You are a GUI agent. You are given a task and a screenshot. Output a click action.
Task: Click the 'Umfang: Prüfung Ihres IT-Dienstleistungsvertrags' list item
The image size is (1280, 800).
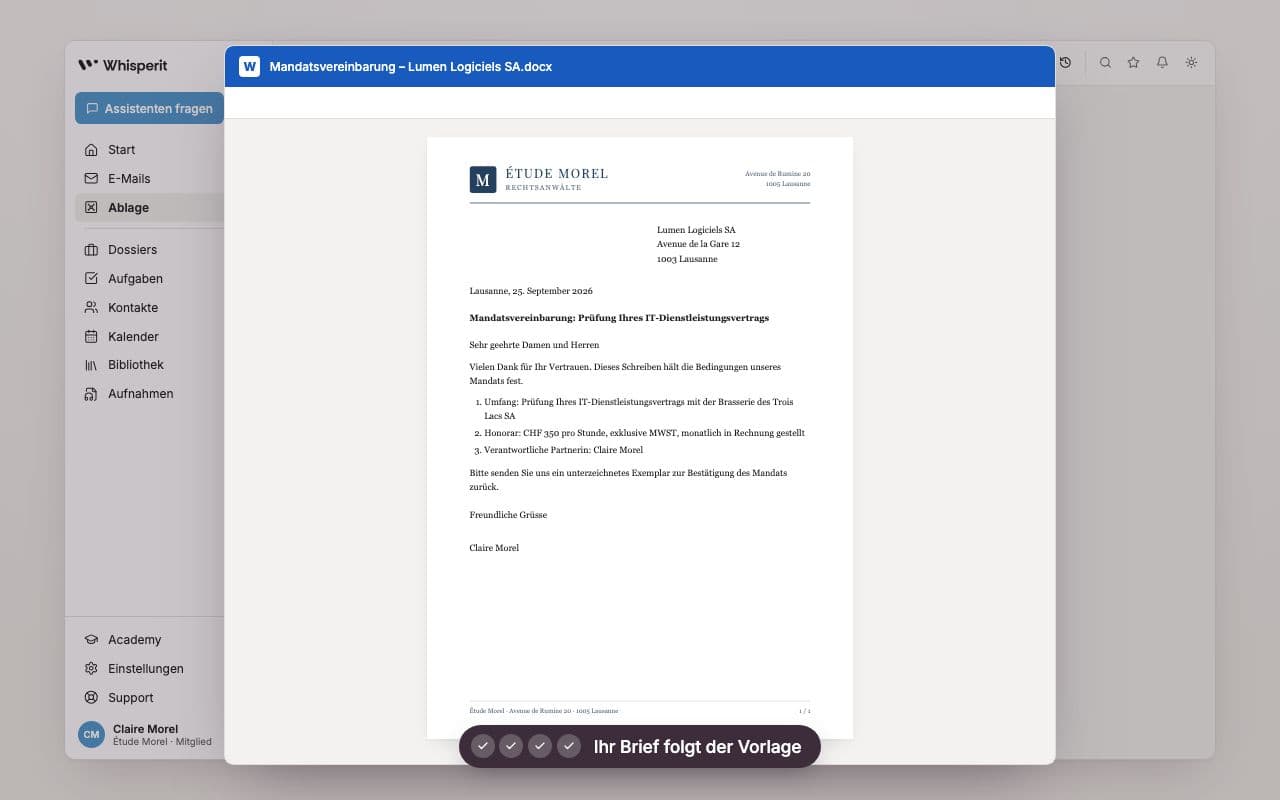click(638, 409)
